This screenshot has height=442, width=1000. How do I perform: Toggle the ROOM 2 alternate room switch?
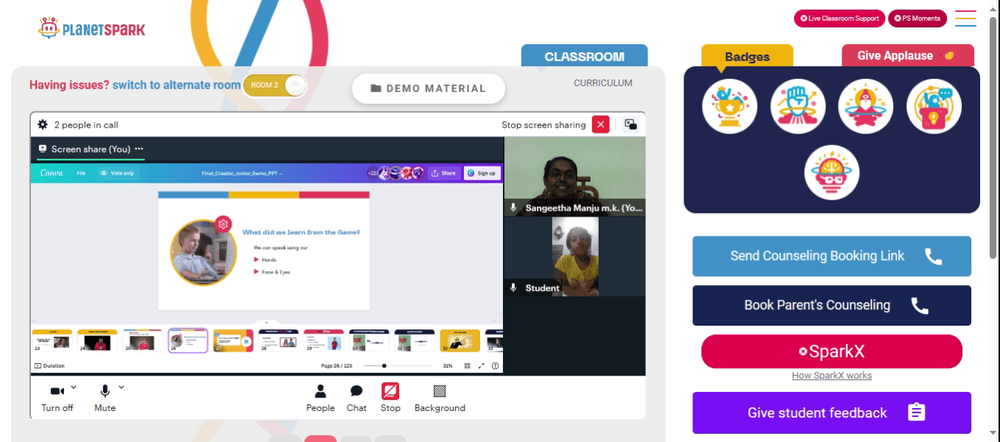click(x=275, y=85)
